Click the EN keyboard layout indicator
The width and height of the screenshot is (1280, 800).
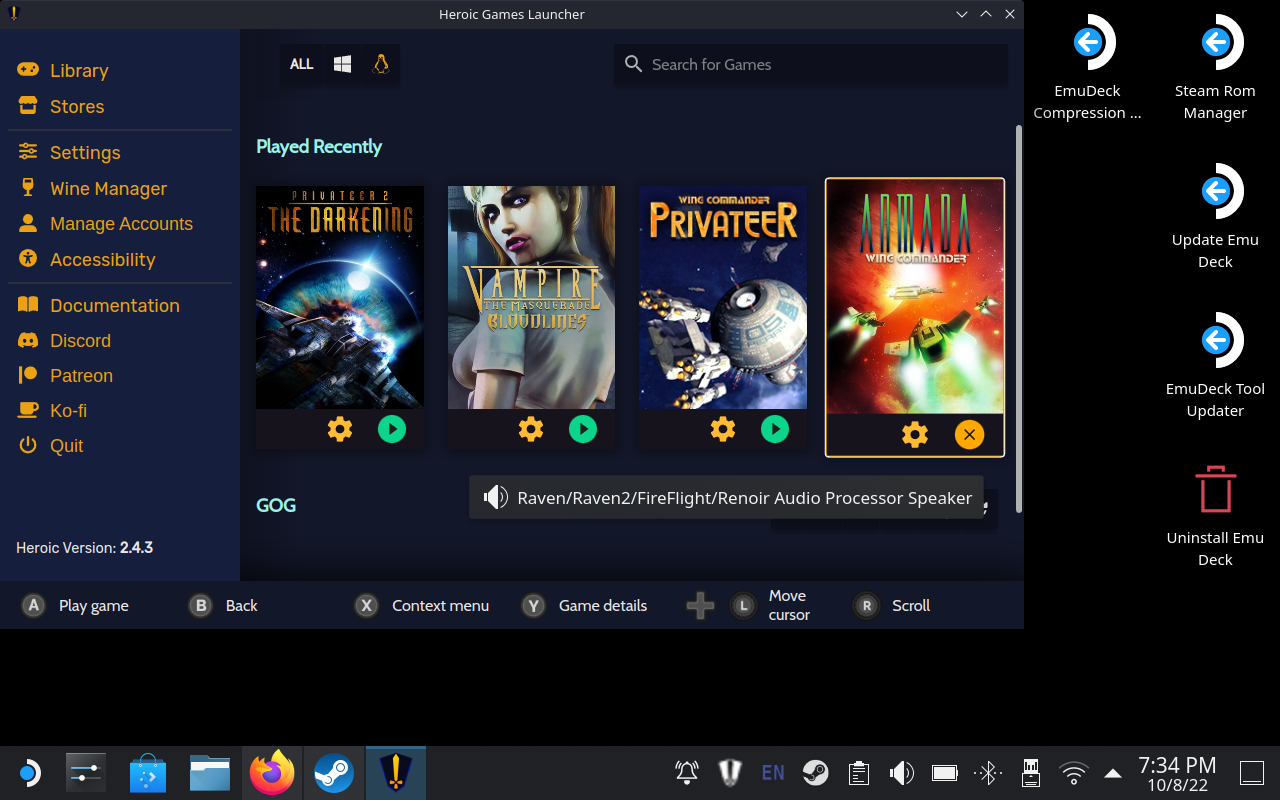(773, 772)
